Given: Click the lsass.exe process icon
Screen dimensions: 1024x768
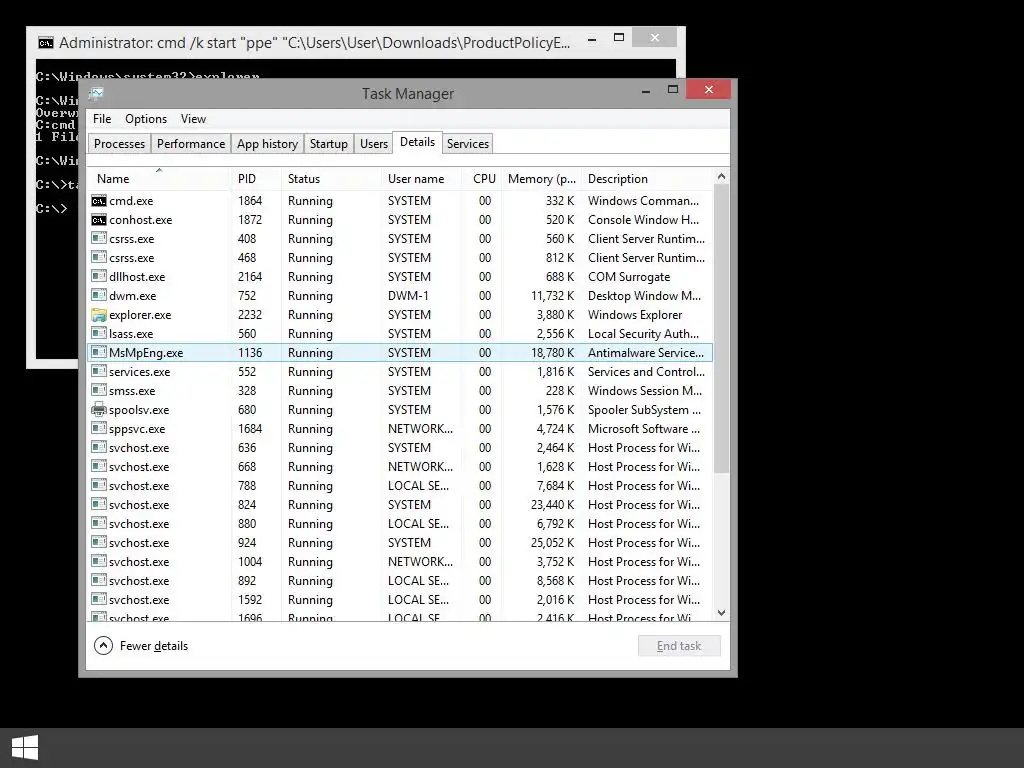Looking at the screenshot, I should (99, 334).
